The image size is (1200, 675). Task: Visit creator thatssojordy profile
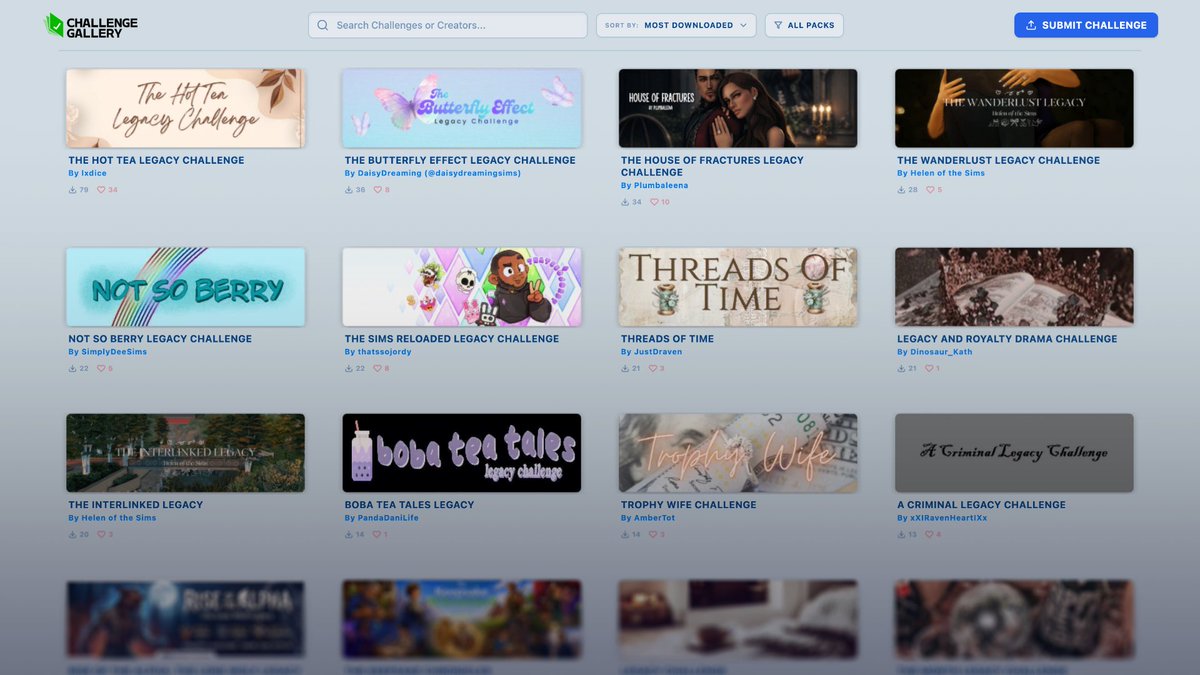click(378, 352)
